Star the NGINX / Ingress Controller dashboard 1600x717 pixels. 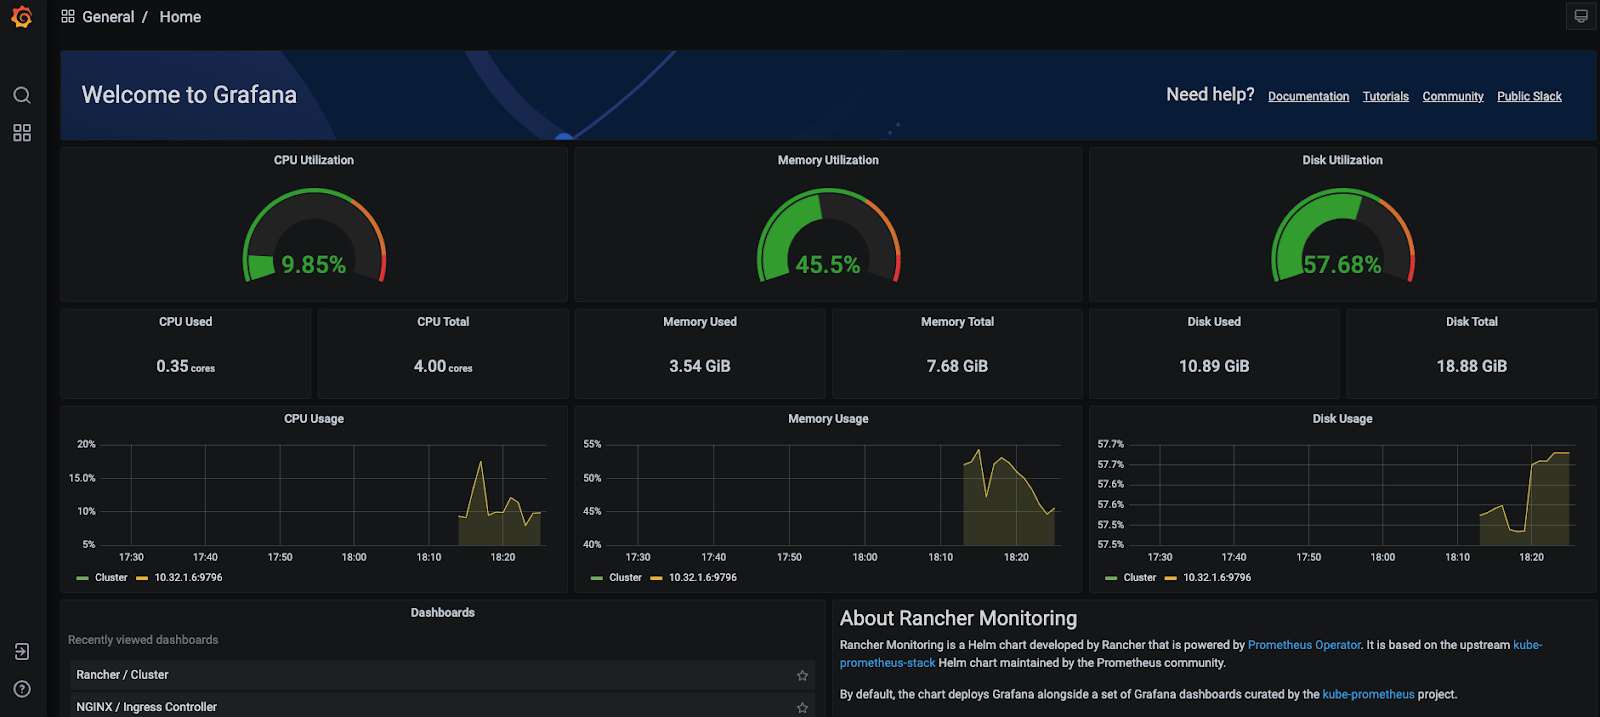802,708
